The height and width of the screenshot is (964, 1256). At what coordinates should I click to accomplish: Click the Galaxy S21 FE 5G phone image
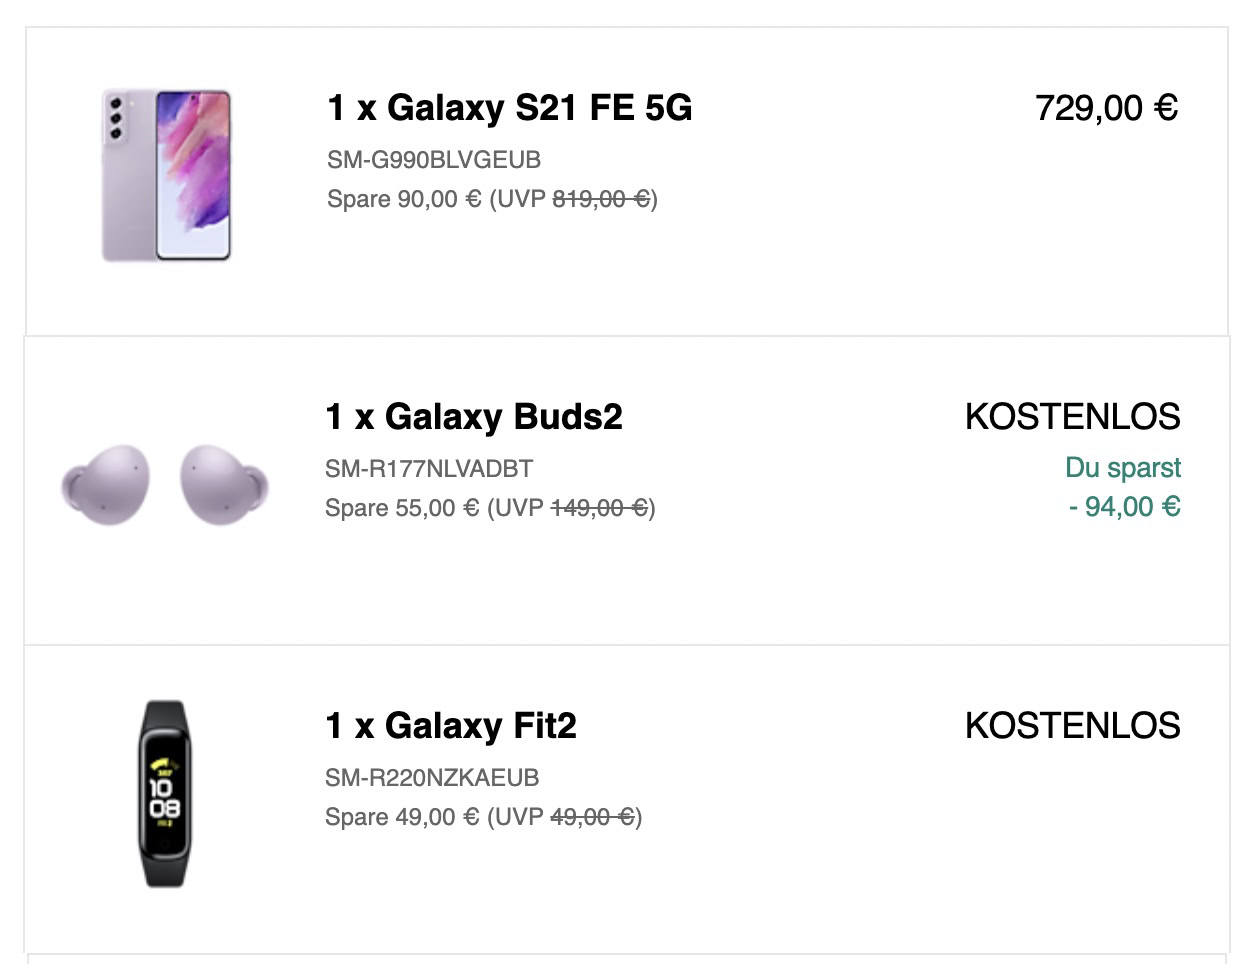167,175
